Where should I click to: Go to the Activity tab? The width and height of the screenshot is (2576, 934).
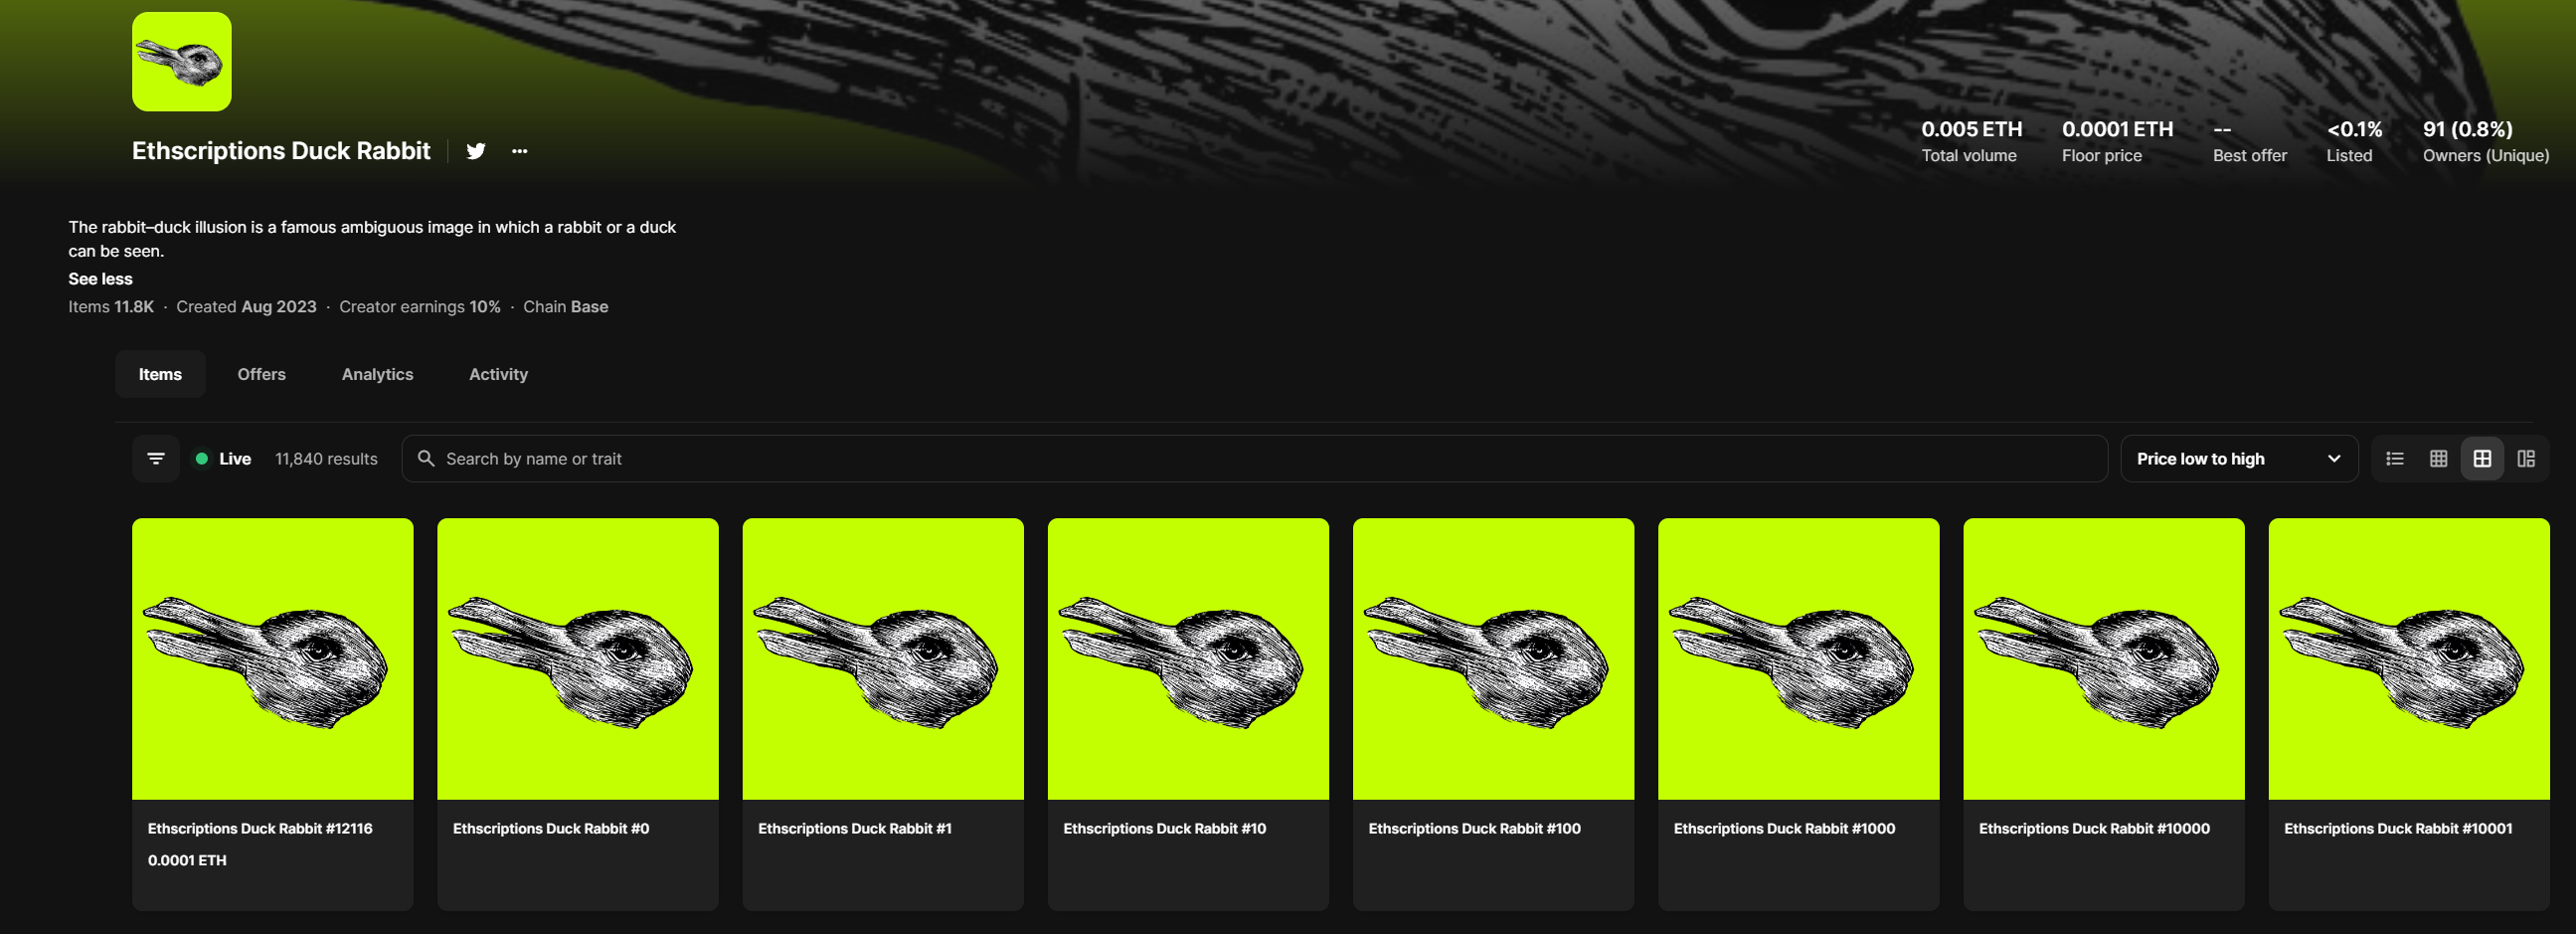tap(498, 374)
